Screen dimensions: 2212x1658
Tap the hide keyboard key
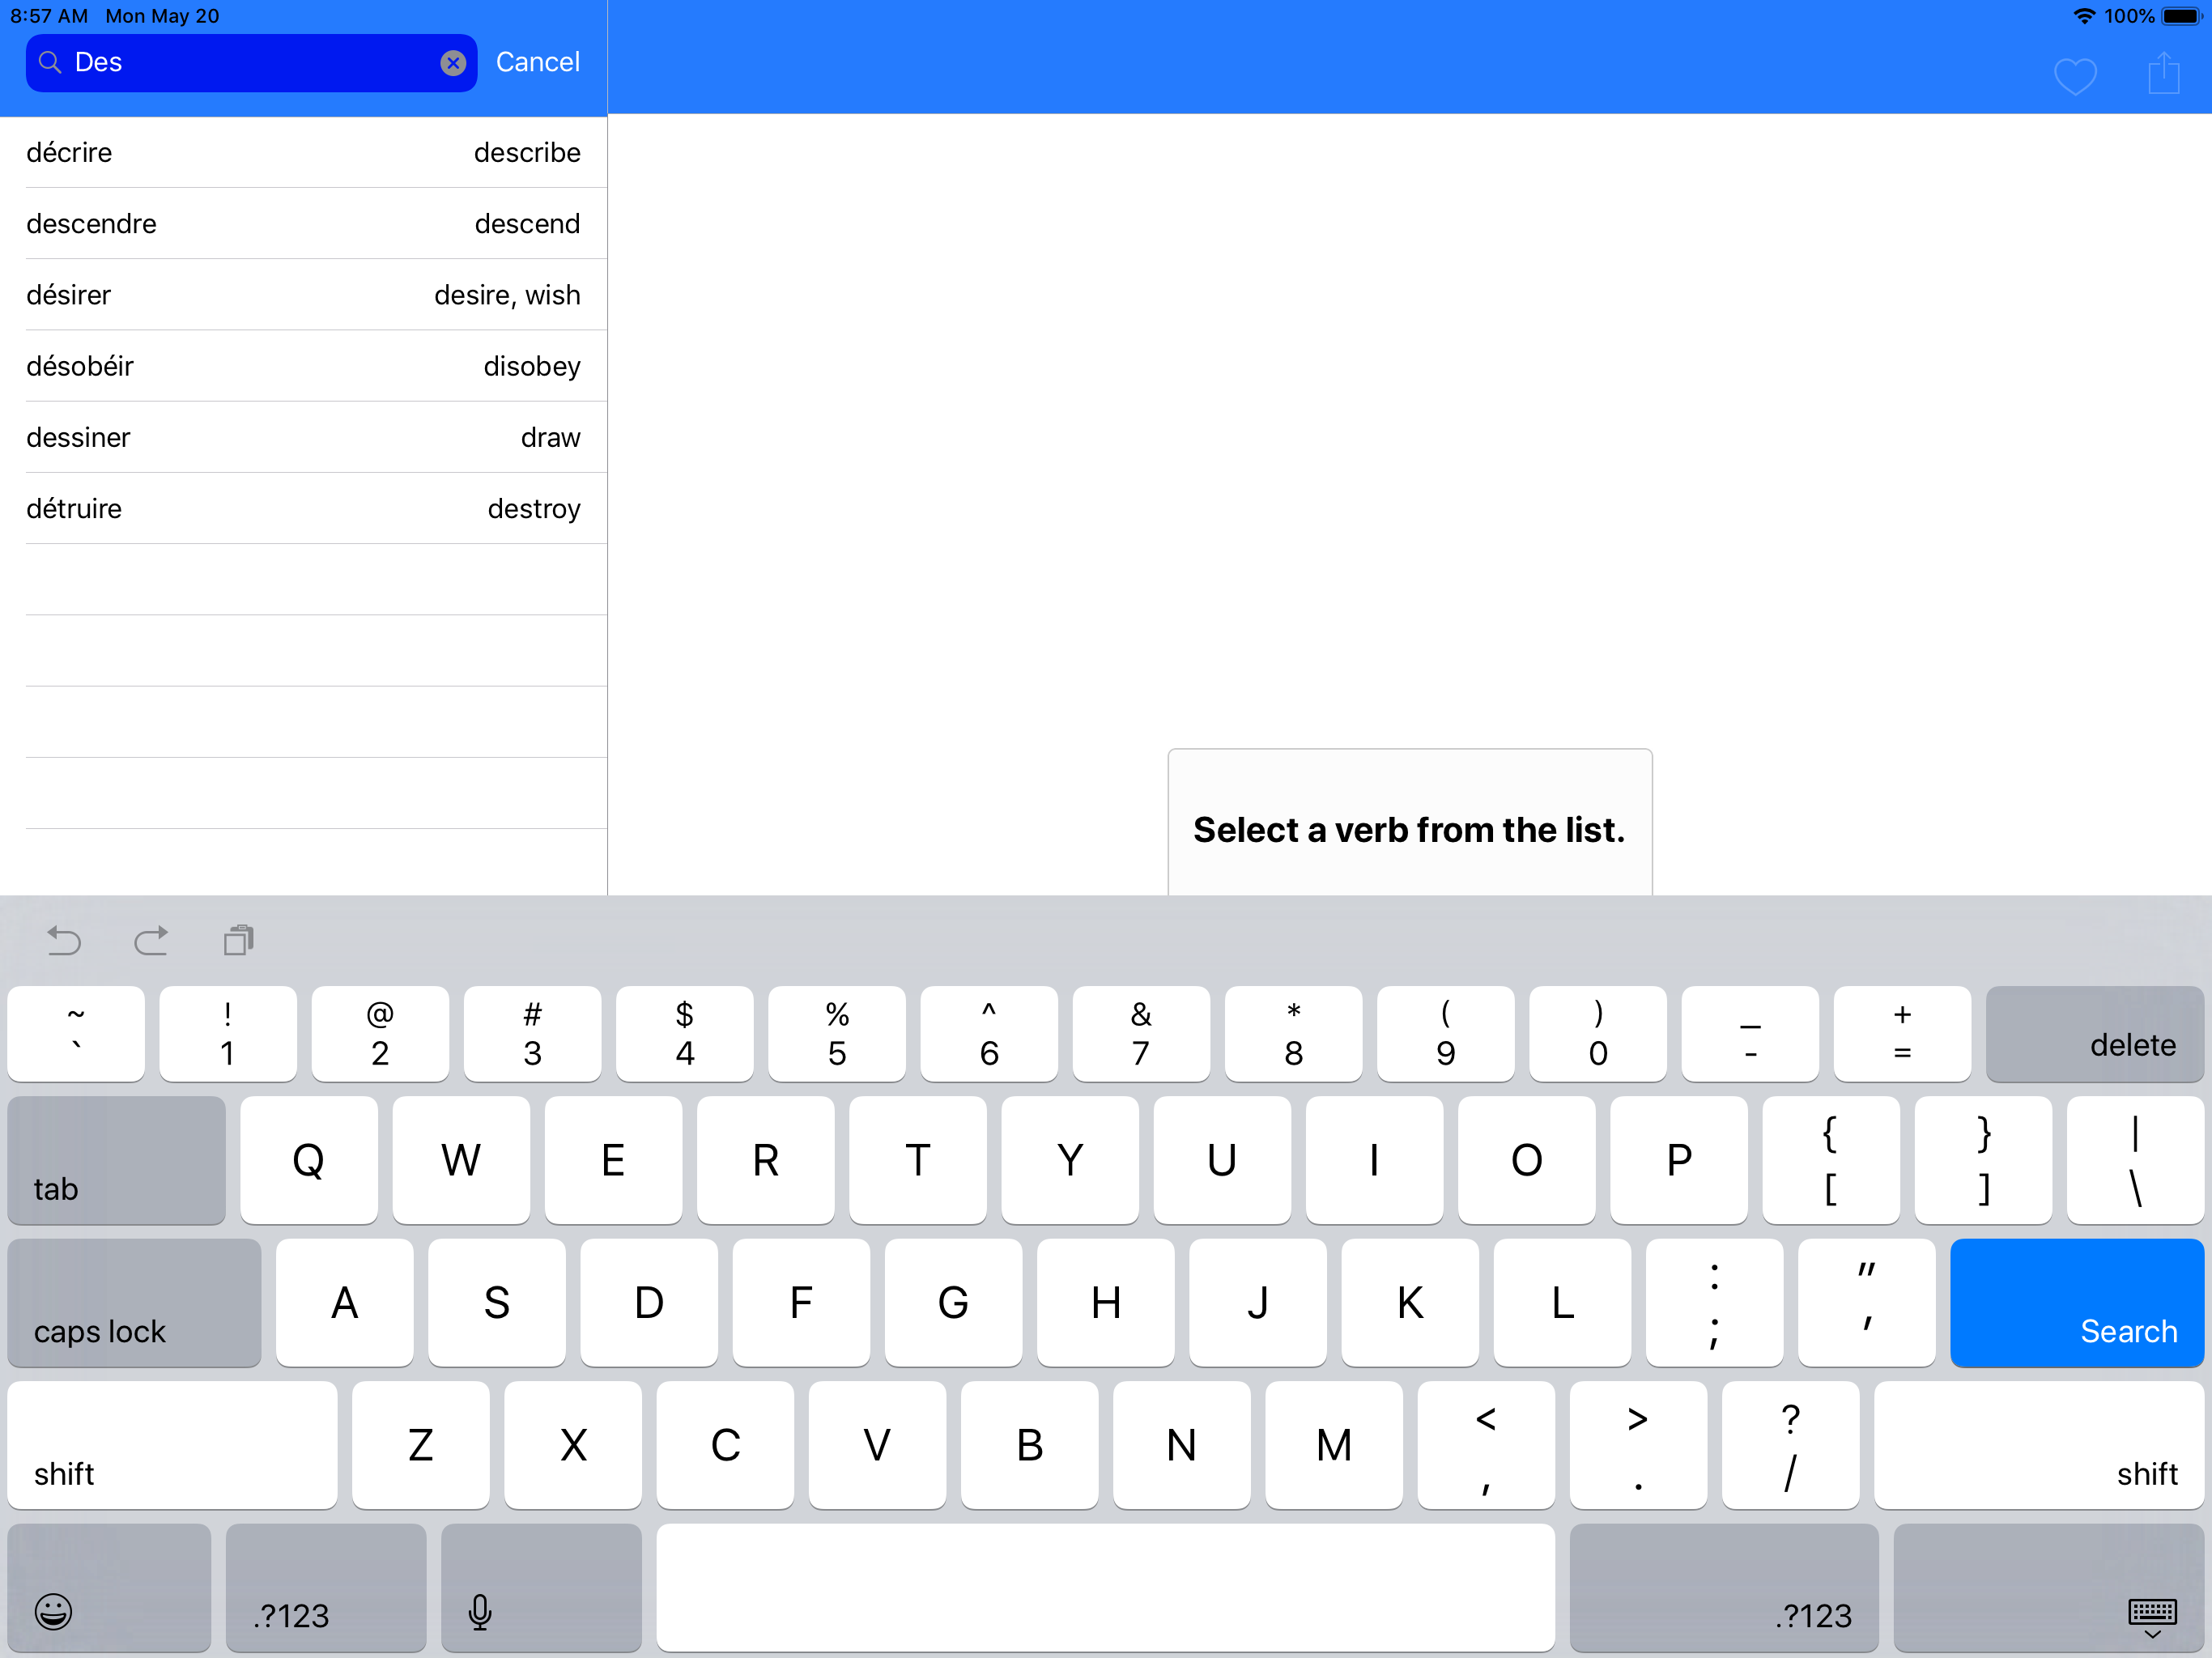[2048, 1588]
